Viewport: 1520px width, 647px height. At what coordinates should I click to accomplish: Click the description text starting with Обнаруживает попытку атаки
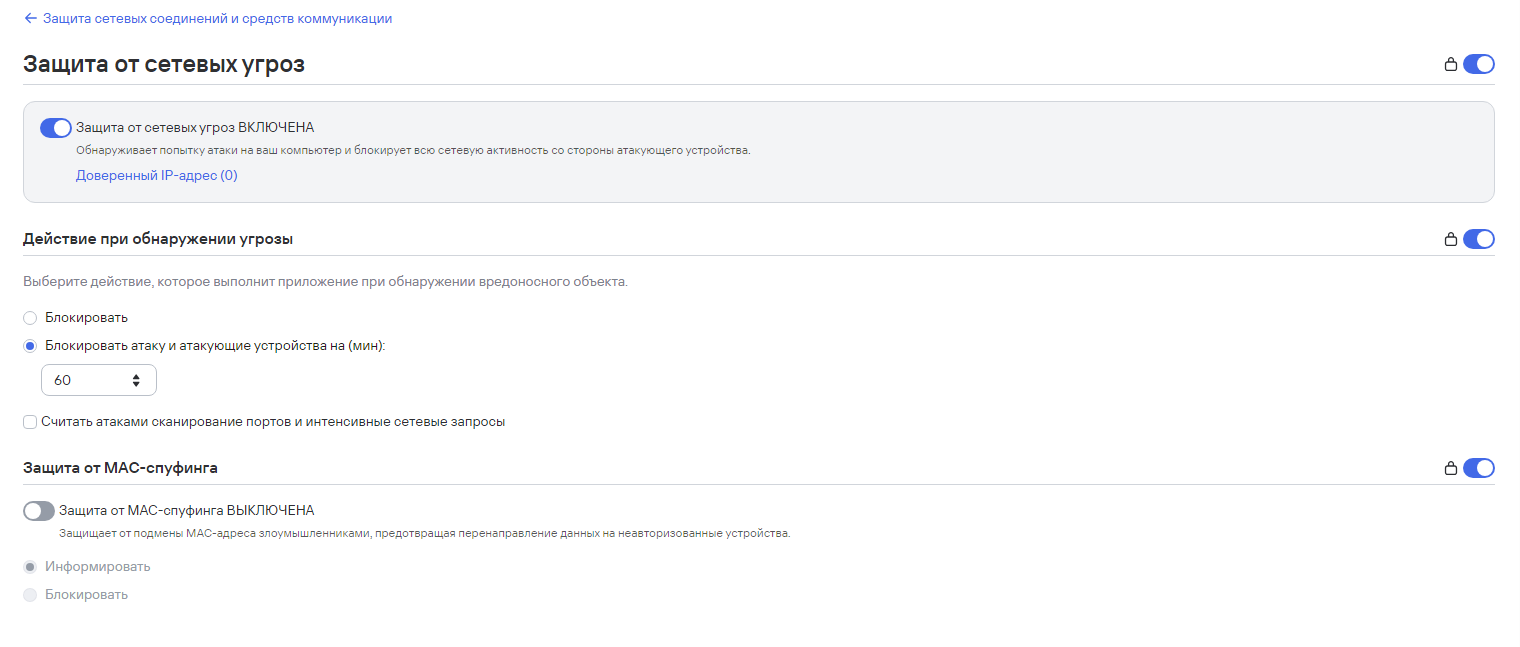413,151
